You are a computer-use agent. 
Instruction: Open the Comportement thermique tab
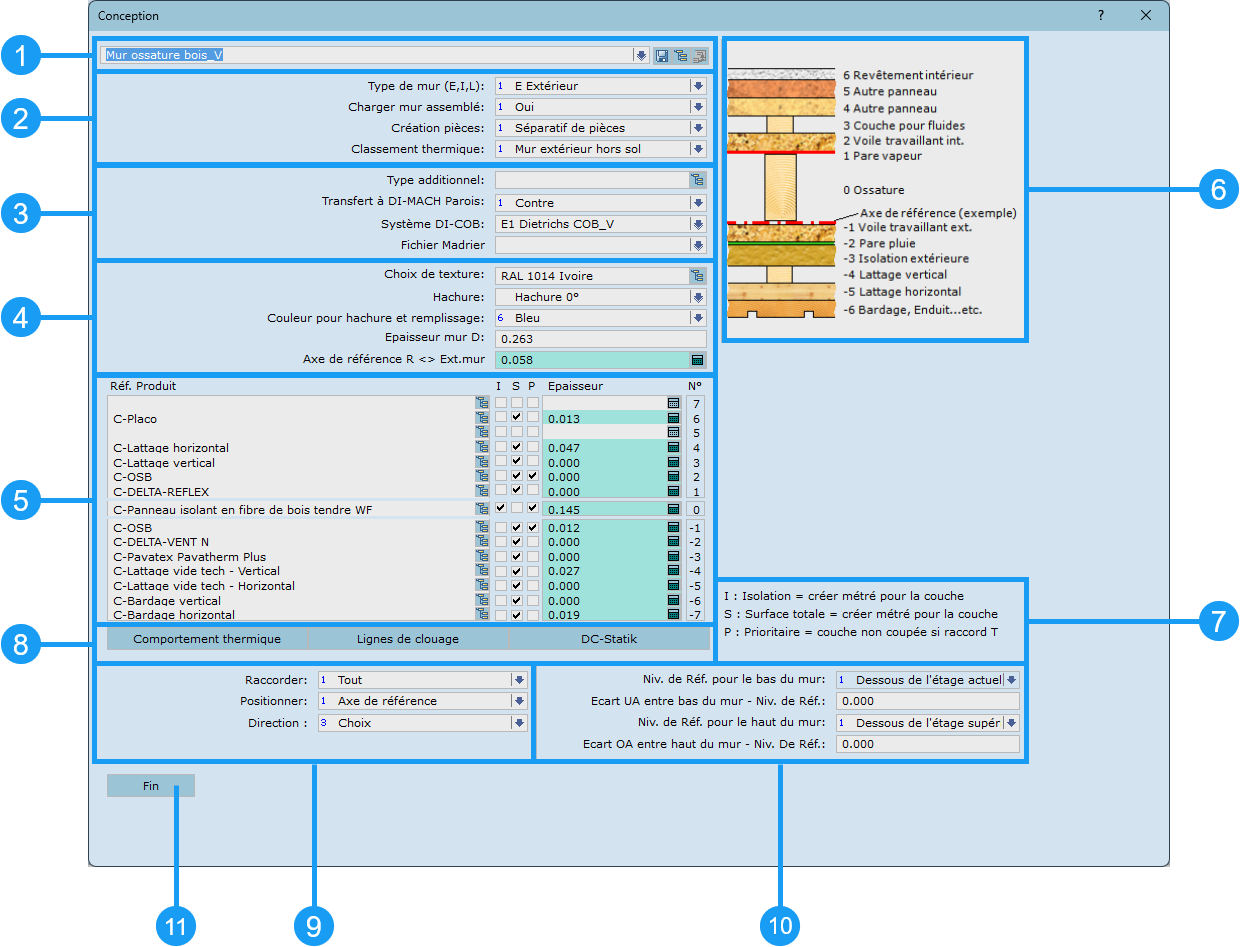click(x=207, y=639)
